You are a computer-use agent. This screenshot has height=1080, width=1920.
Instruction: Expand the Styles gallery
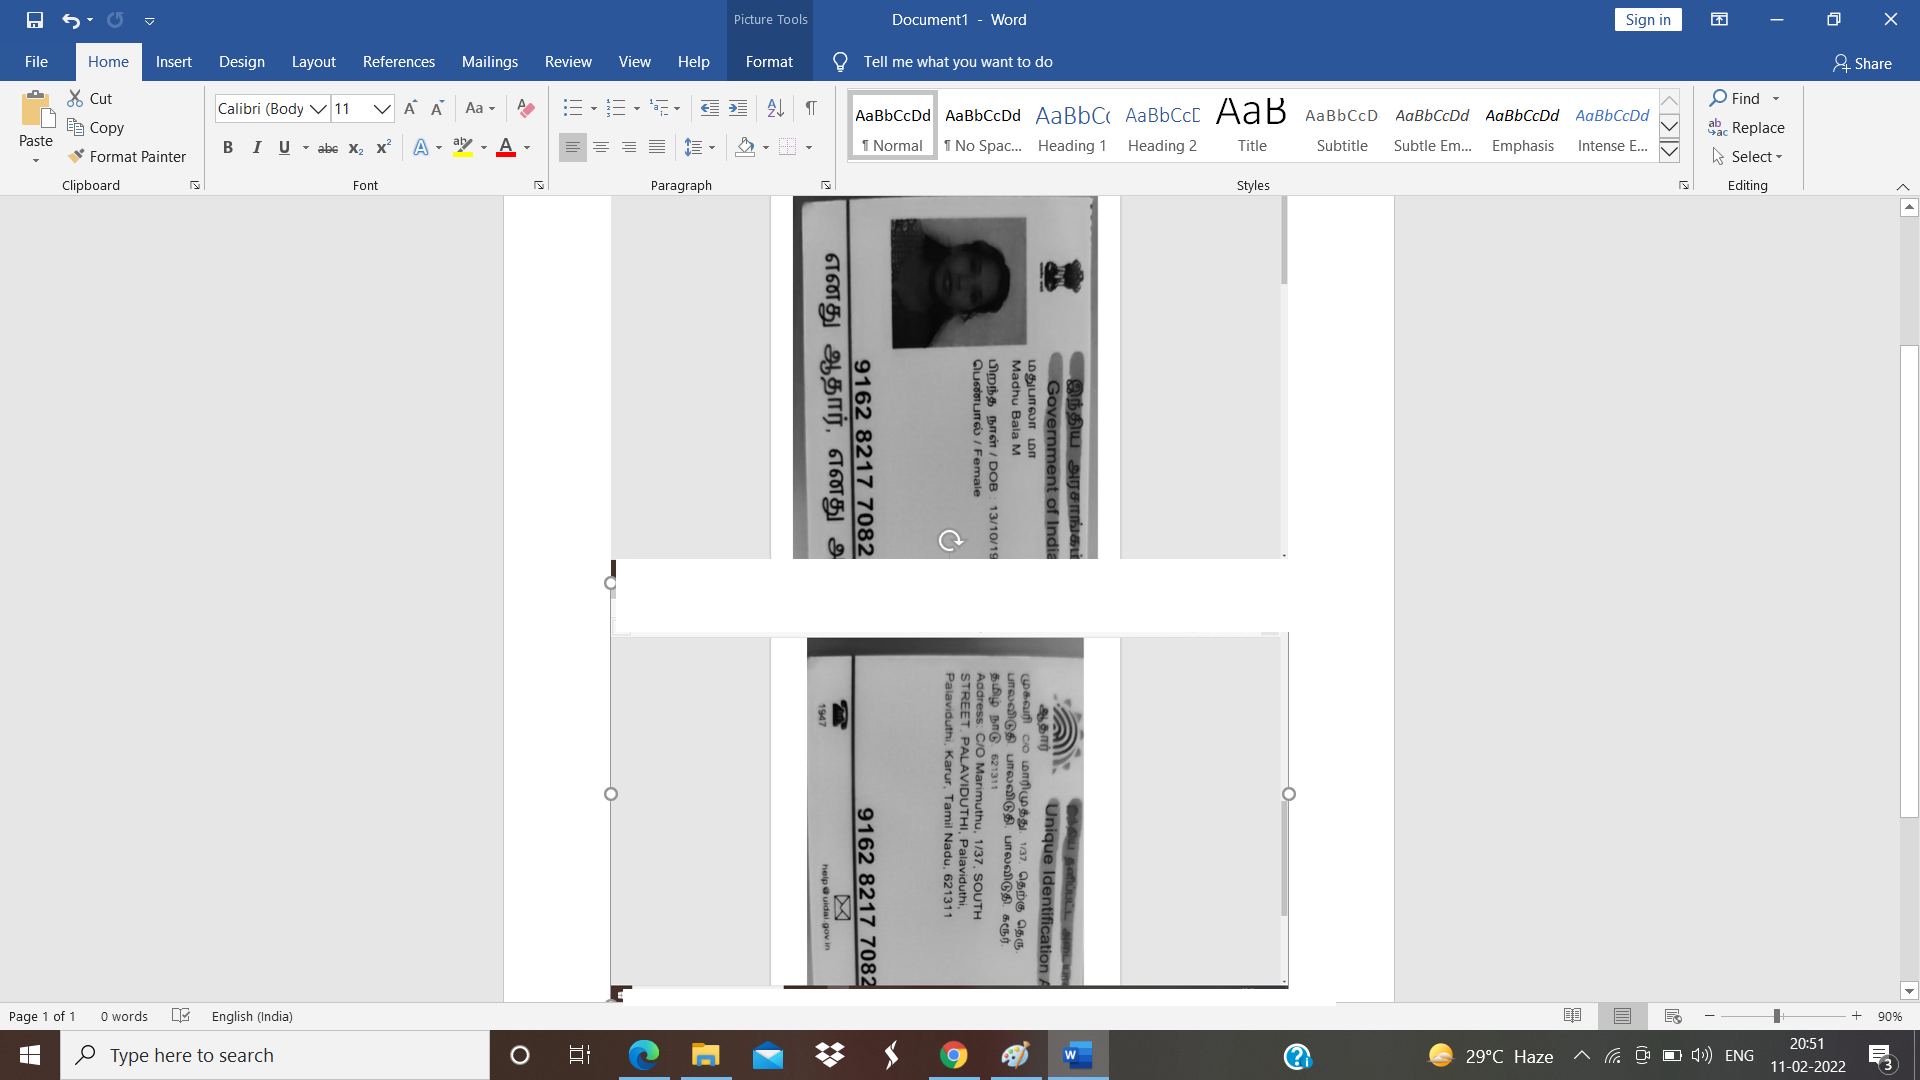(1669, 152)
